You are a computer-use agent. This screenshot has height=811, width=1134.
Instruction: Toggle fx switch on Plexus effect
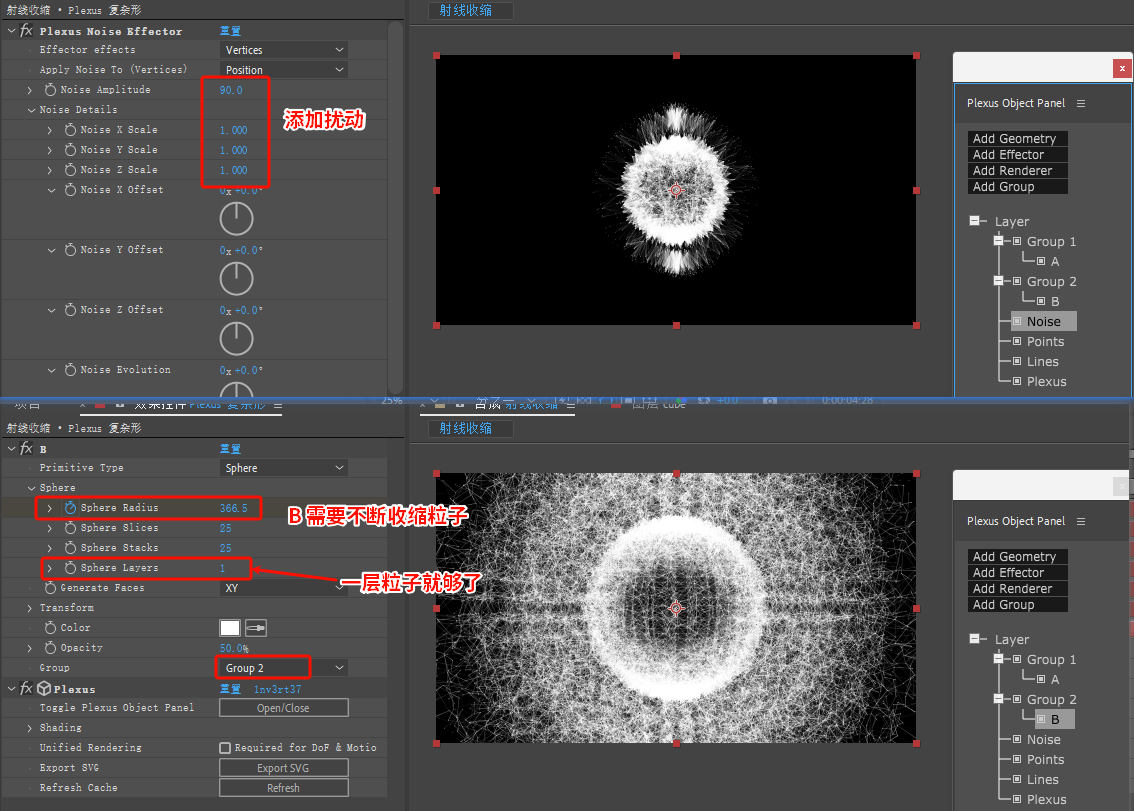(27, 689)
